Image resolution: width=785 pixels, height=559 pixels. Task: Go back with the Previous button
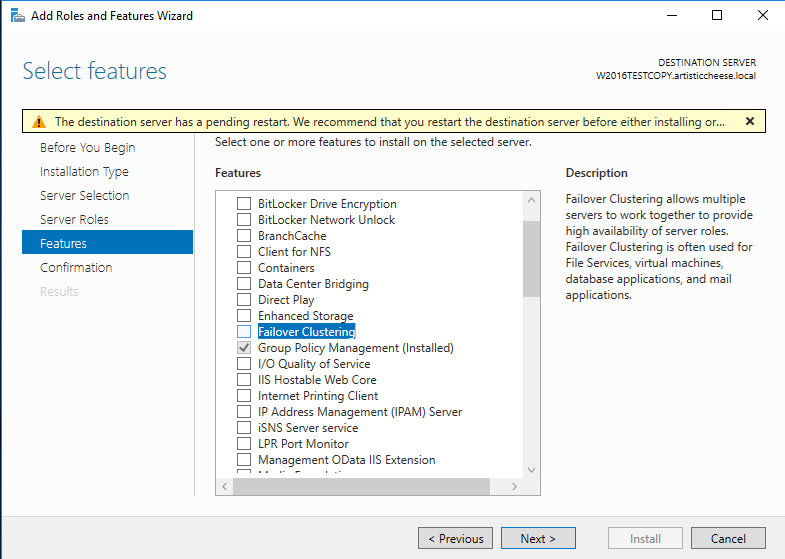click(x=455, y=538)
